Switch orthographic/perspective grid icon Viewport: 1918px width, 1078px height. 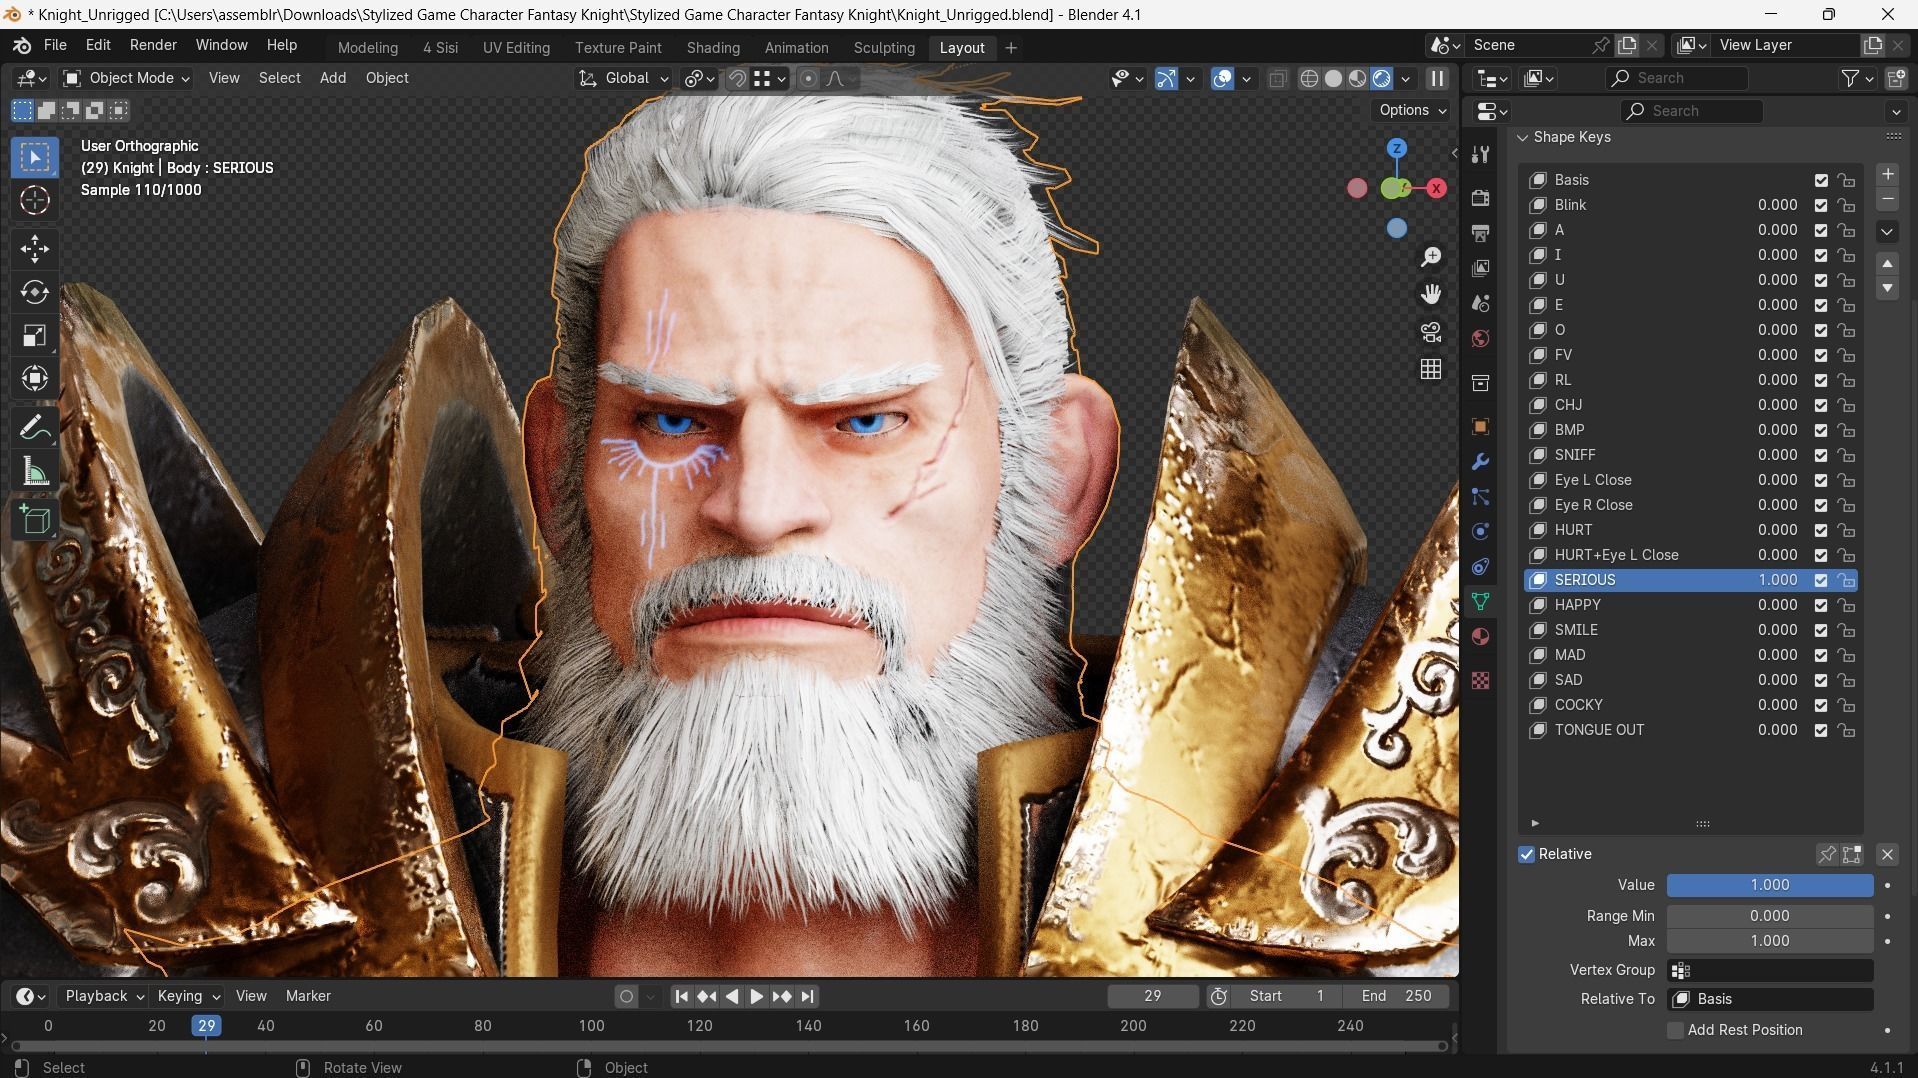point(1431,369)
